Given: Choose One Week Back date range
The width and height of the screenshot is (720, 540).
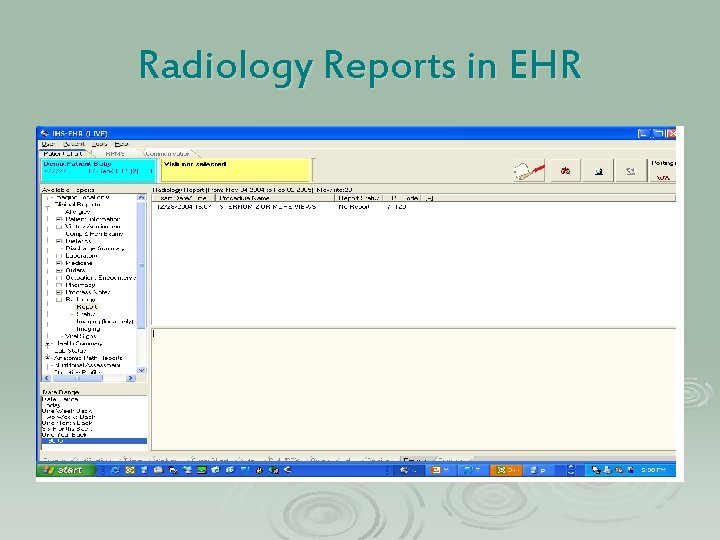Looking at the screenshot, I should pyautogui.click(x=67, y=411).
